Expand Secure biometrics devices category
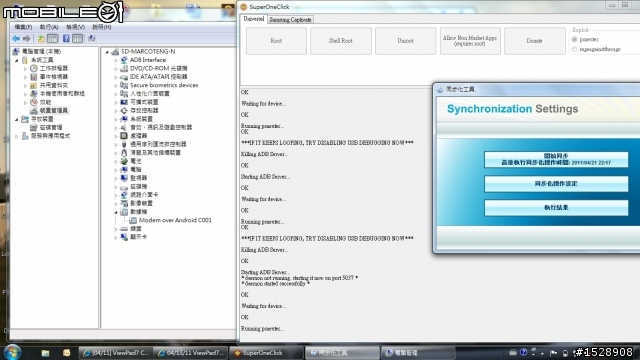640x360 pixels. [116, 85]
